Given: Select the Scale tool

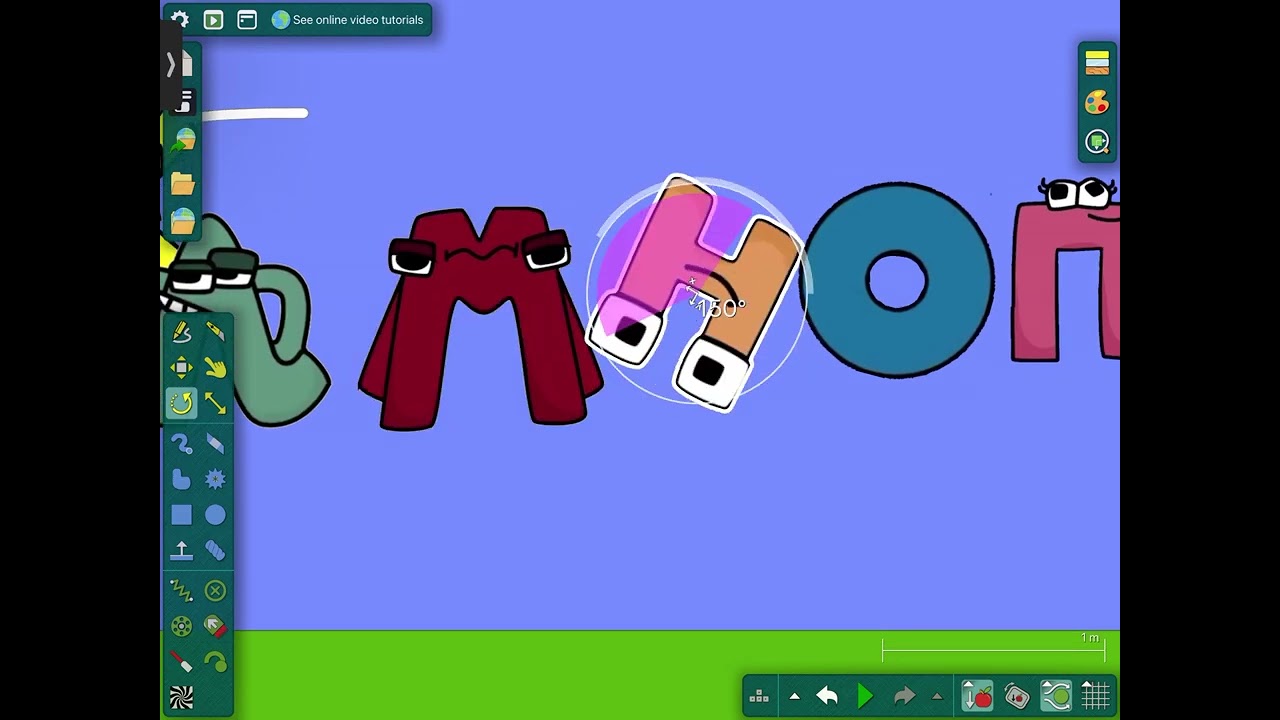Looking at the screenshot, I should (x=215, y=403).
